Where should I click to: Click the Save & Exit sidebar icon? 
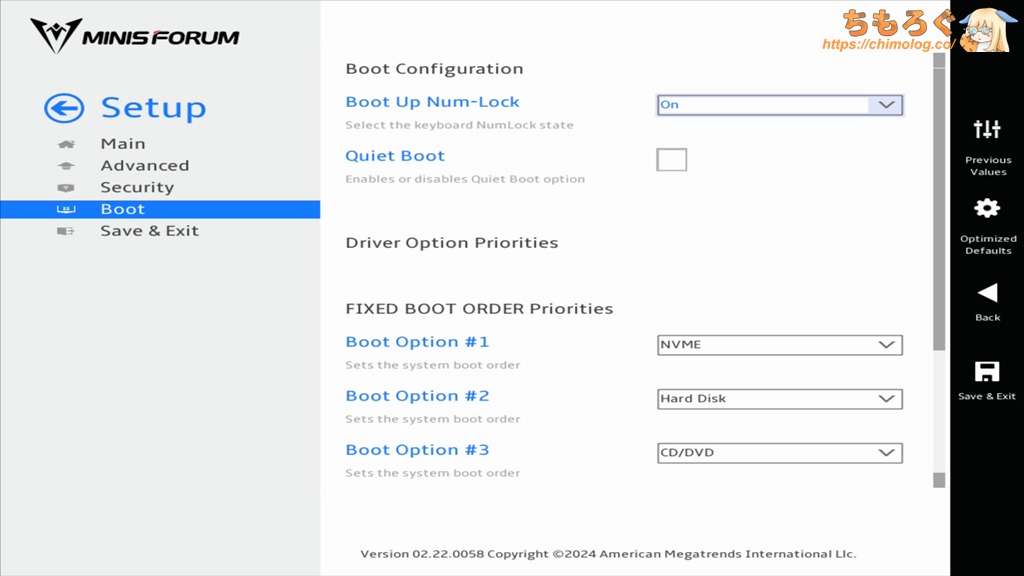66,231
